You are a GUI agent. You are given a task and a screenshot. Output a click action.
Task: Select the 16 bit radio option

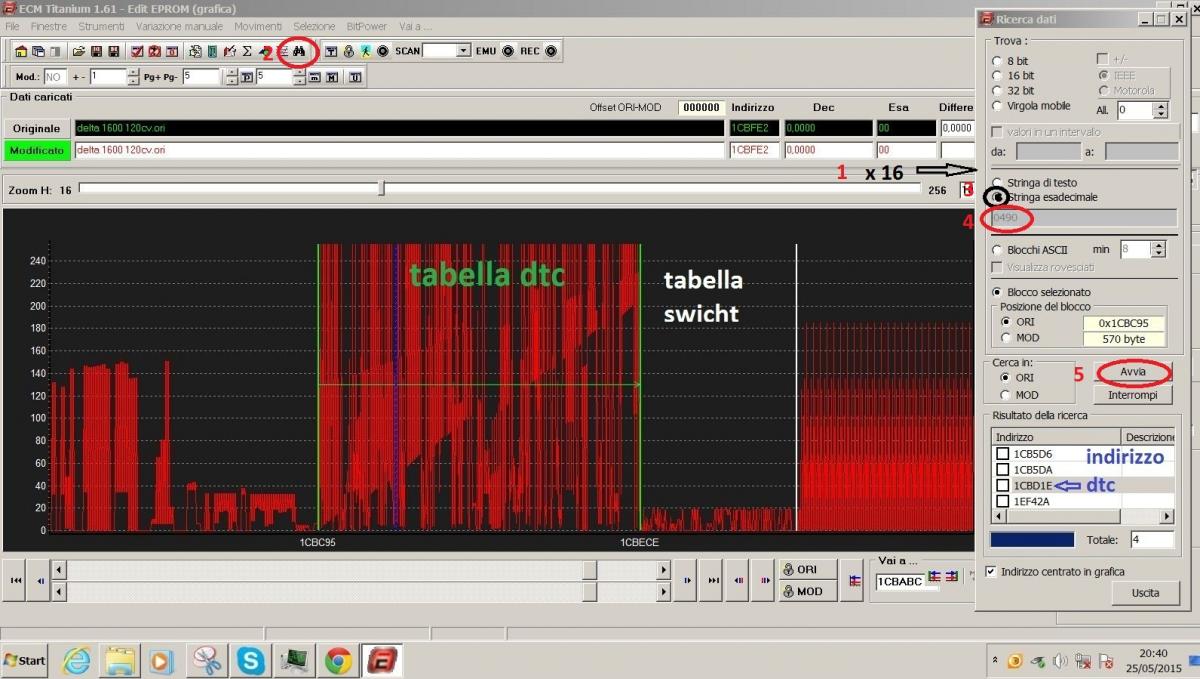[x=997, y=76]
